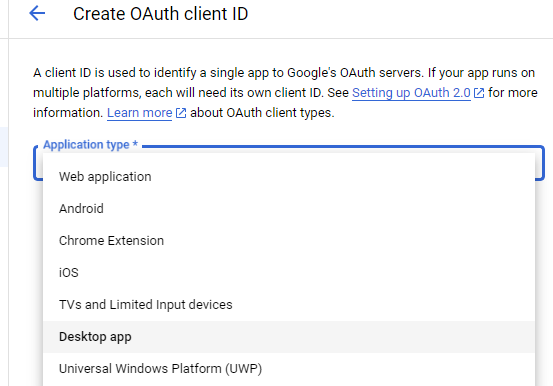Go back using the blue arrow icon
This screenshot has height=386, width=553.
click(37, 14)
